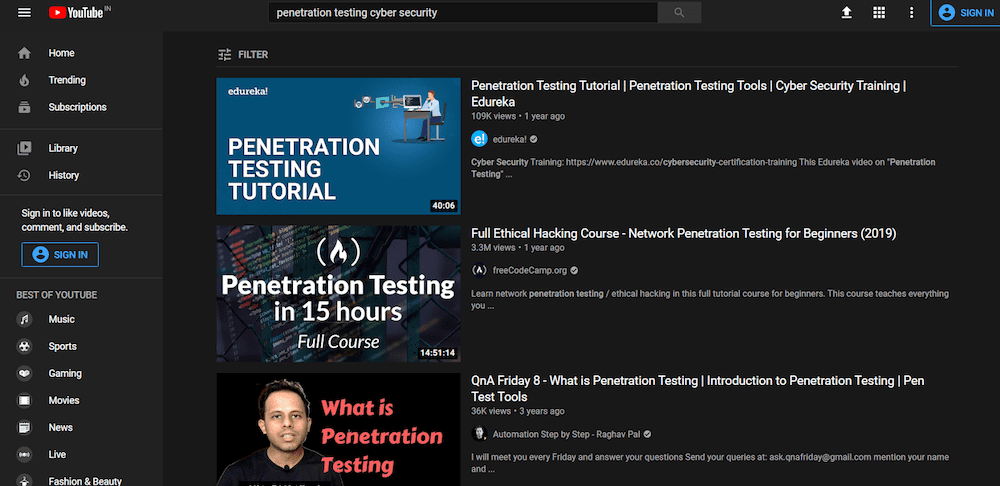The height and width of the screenshot is (486, 1000).
Task: Click the '3.3M views' text
Action: click(x=493, y=247)
